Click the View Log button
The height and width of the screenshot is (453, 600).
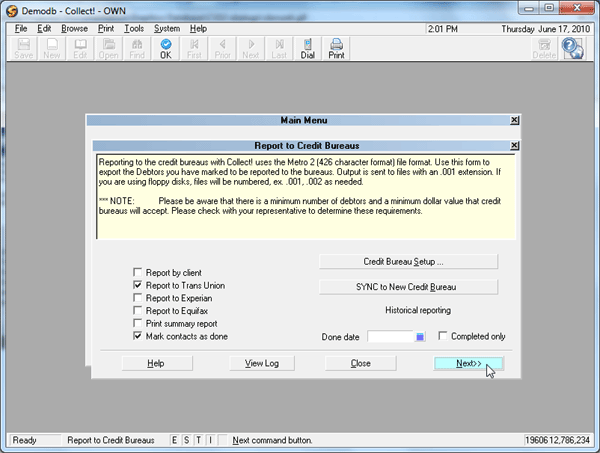click(x=262, y=363)
